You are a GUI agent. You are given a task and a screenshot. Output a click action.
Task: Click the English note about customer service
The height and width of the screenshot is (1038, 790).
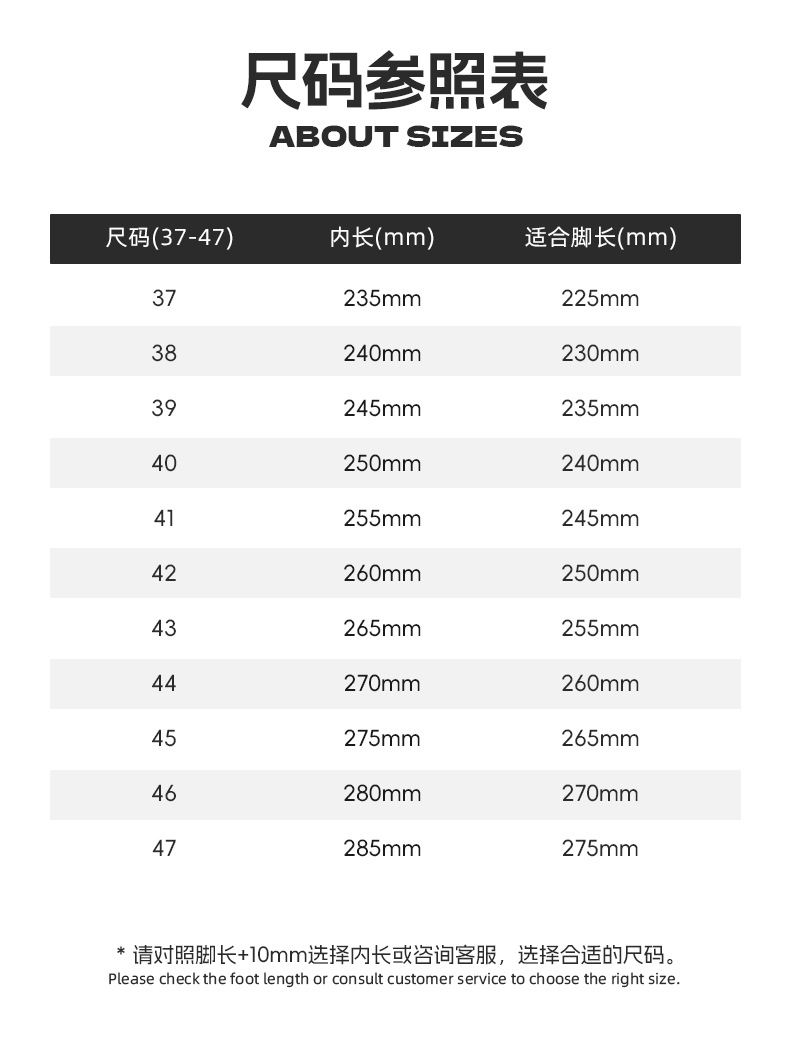point(394,979)
